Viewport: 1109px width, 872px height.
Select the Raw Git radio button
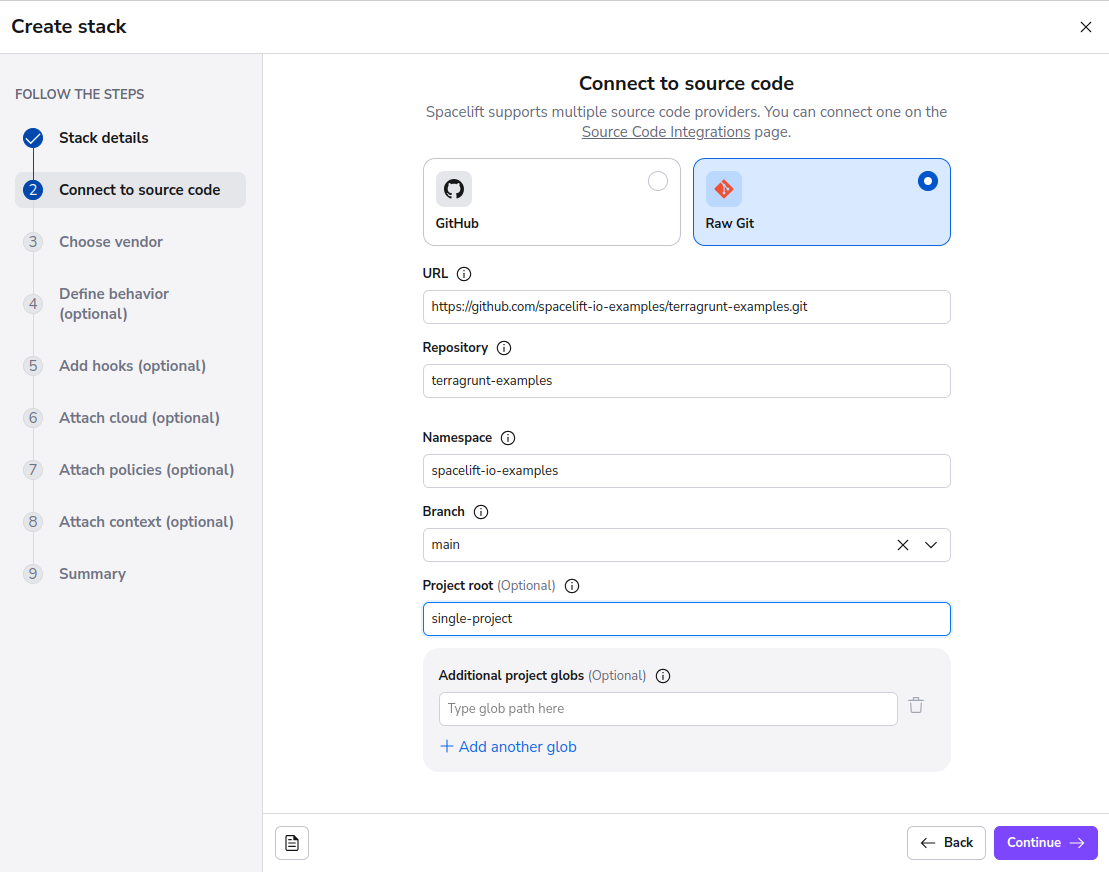tap(927, 181)
